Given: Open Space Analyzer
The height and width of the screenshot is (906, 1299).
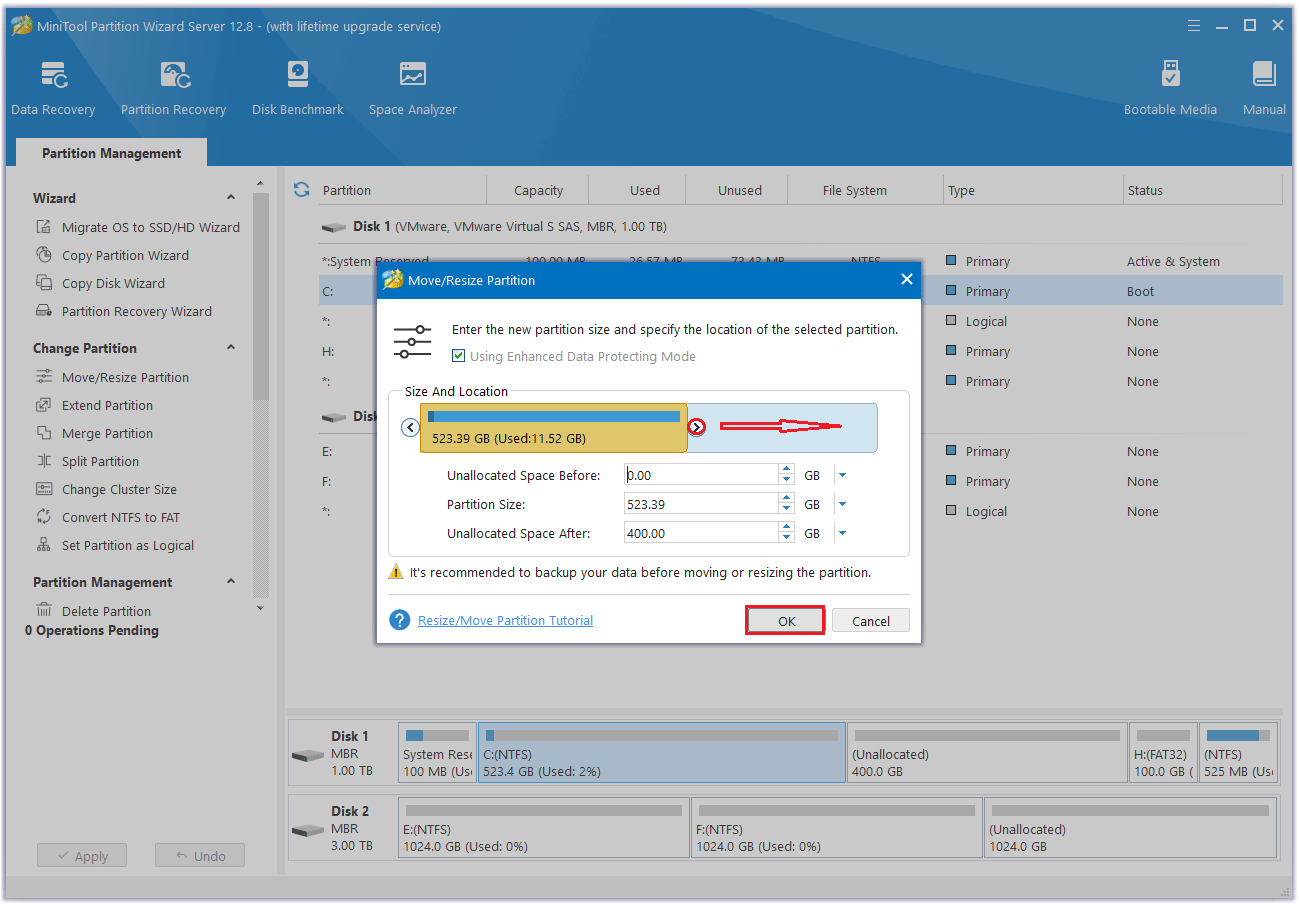Looking at the screenshot, I should pos(412,88).
